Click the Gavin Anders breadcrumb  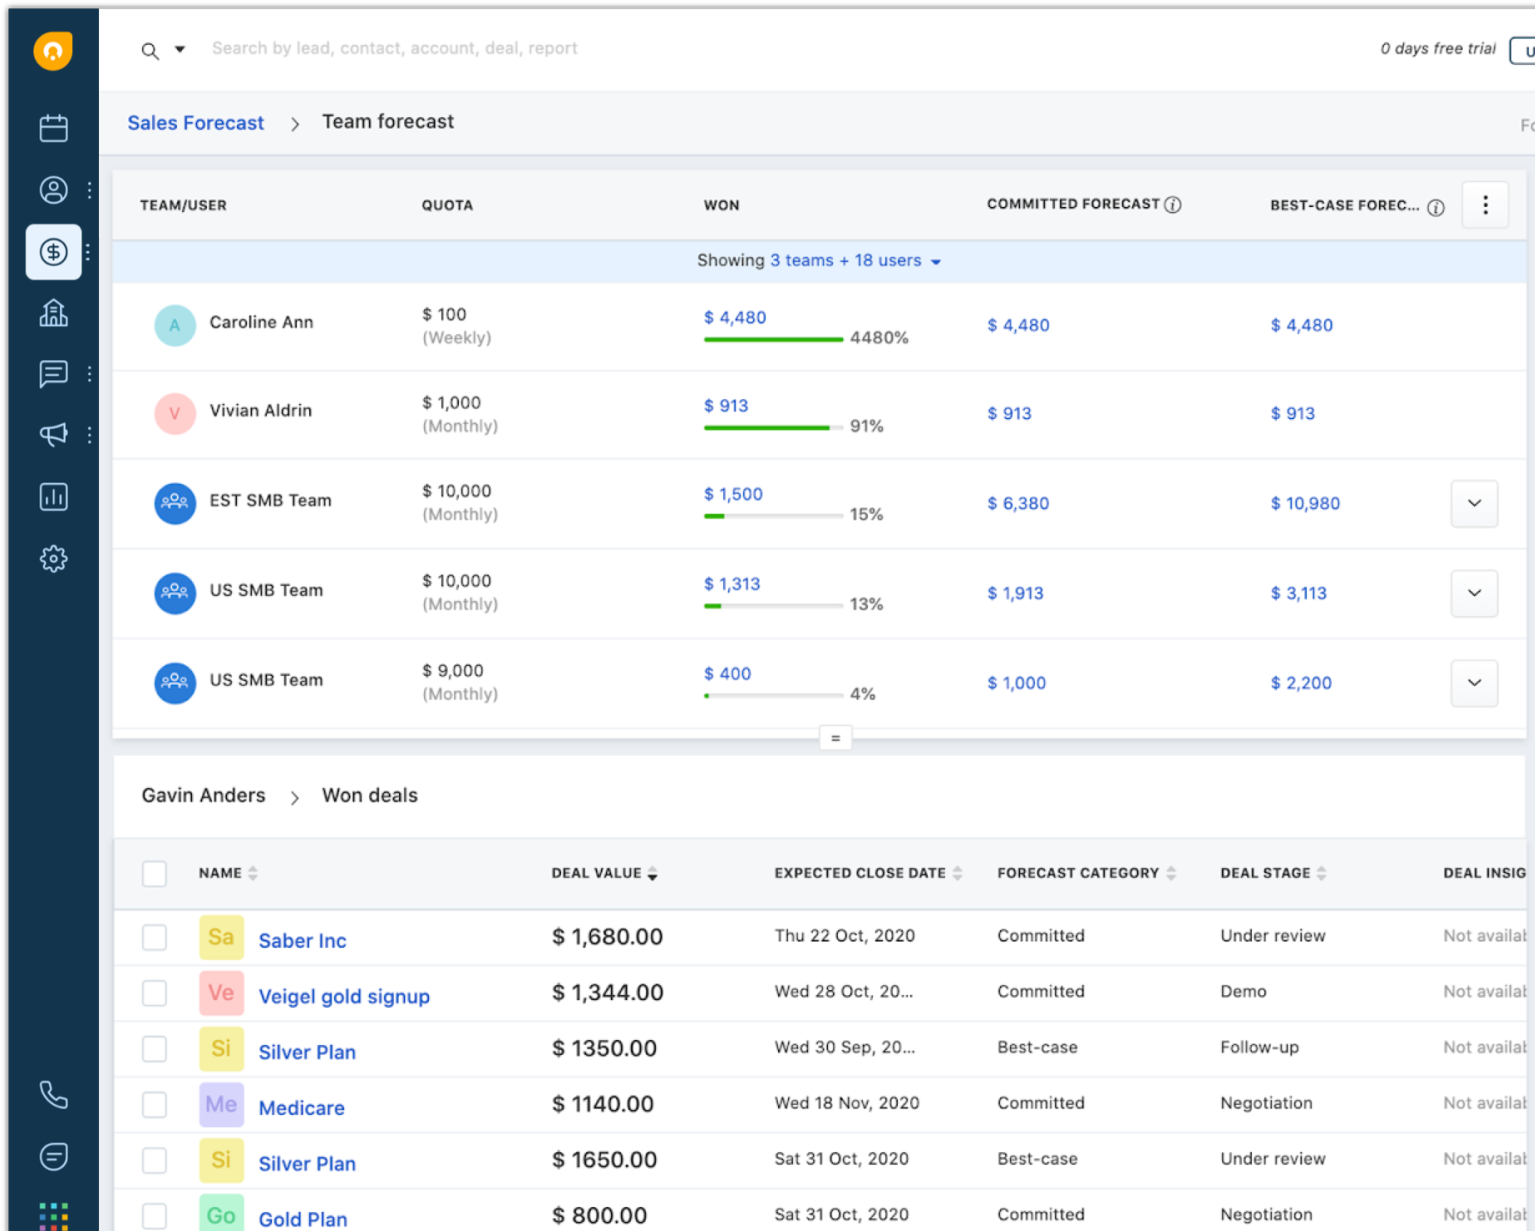203,795
